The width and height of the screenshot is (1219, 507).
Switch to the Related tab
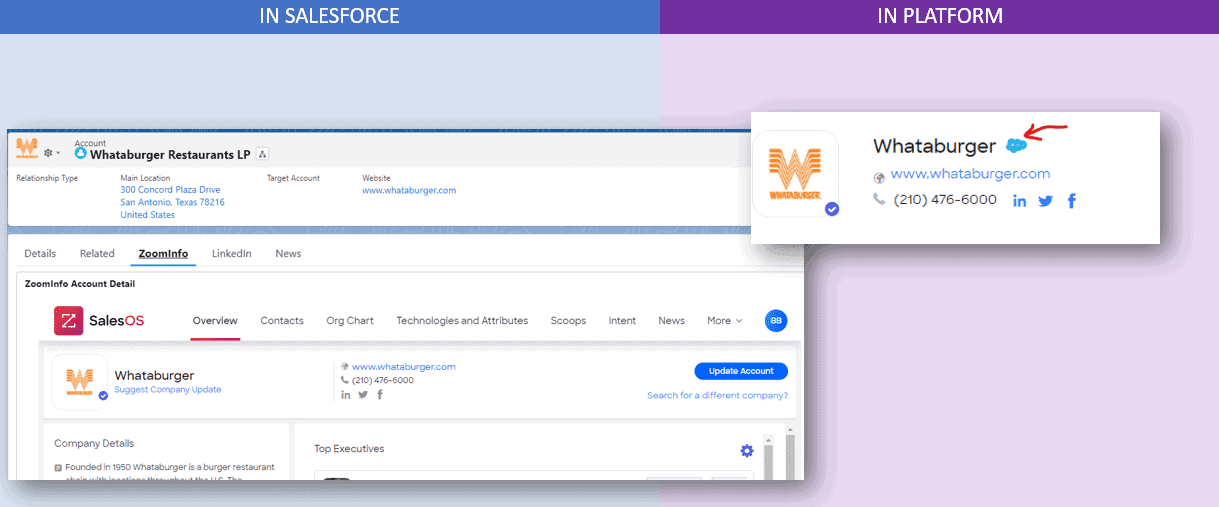[x=97, y=254]
